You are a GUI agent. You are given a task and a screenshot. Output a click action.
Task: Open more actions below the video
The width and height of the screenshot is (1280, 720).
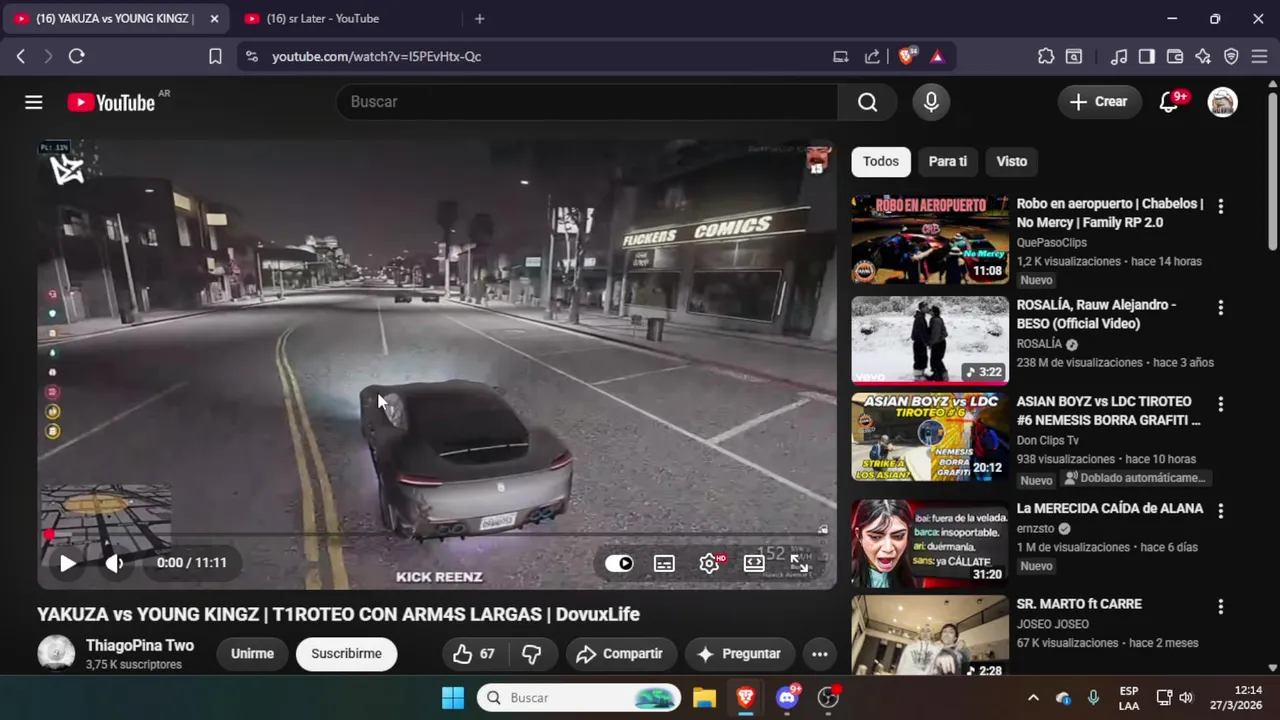coord(819,654)
